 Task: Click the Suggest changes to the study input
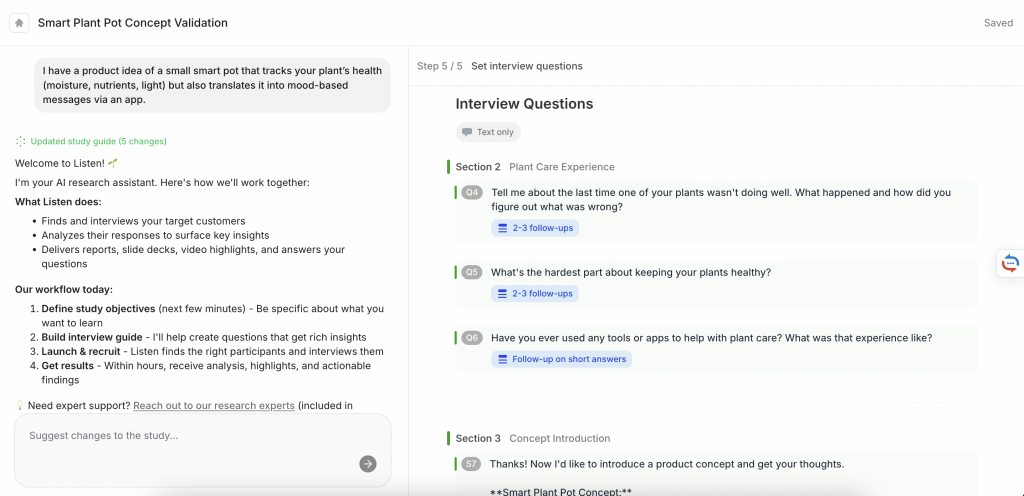tap(190, 436)
